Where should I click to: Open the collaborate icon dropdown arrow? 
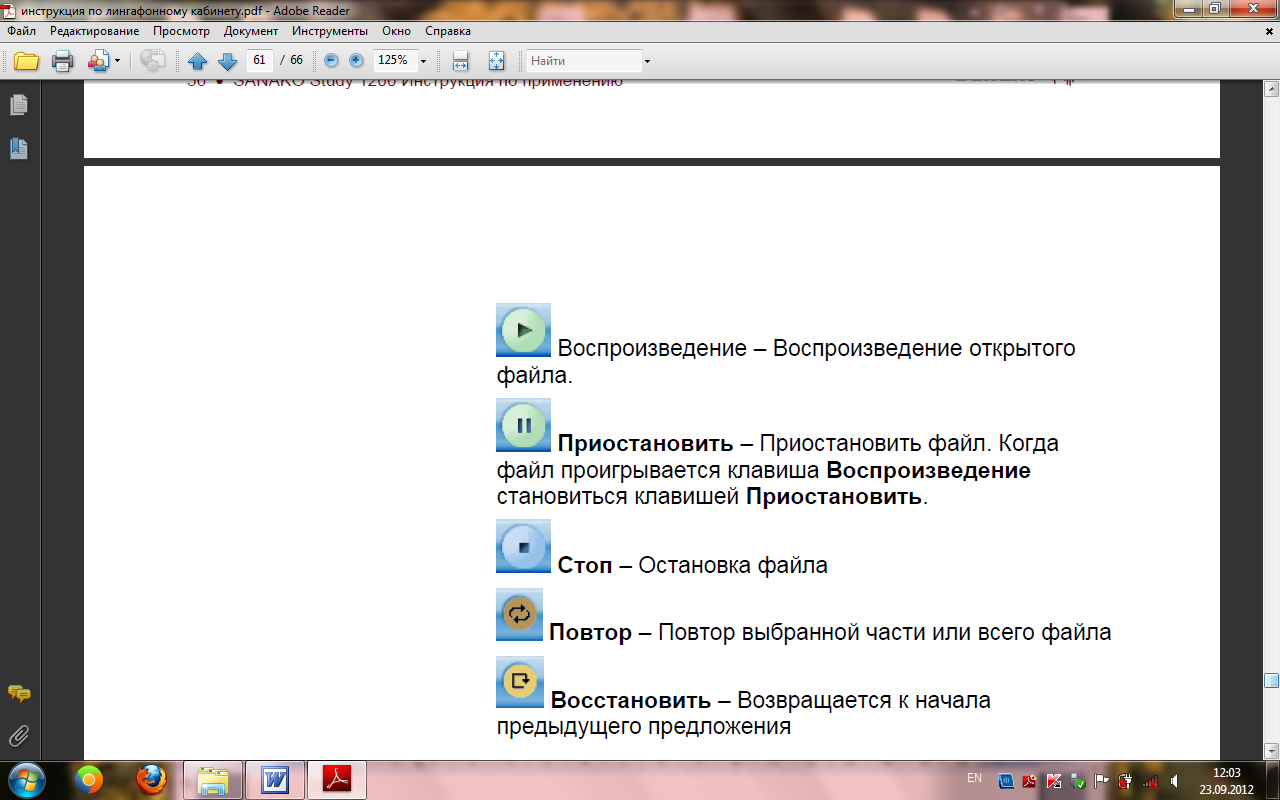(117, 61)
